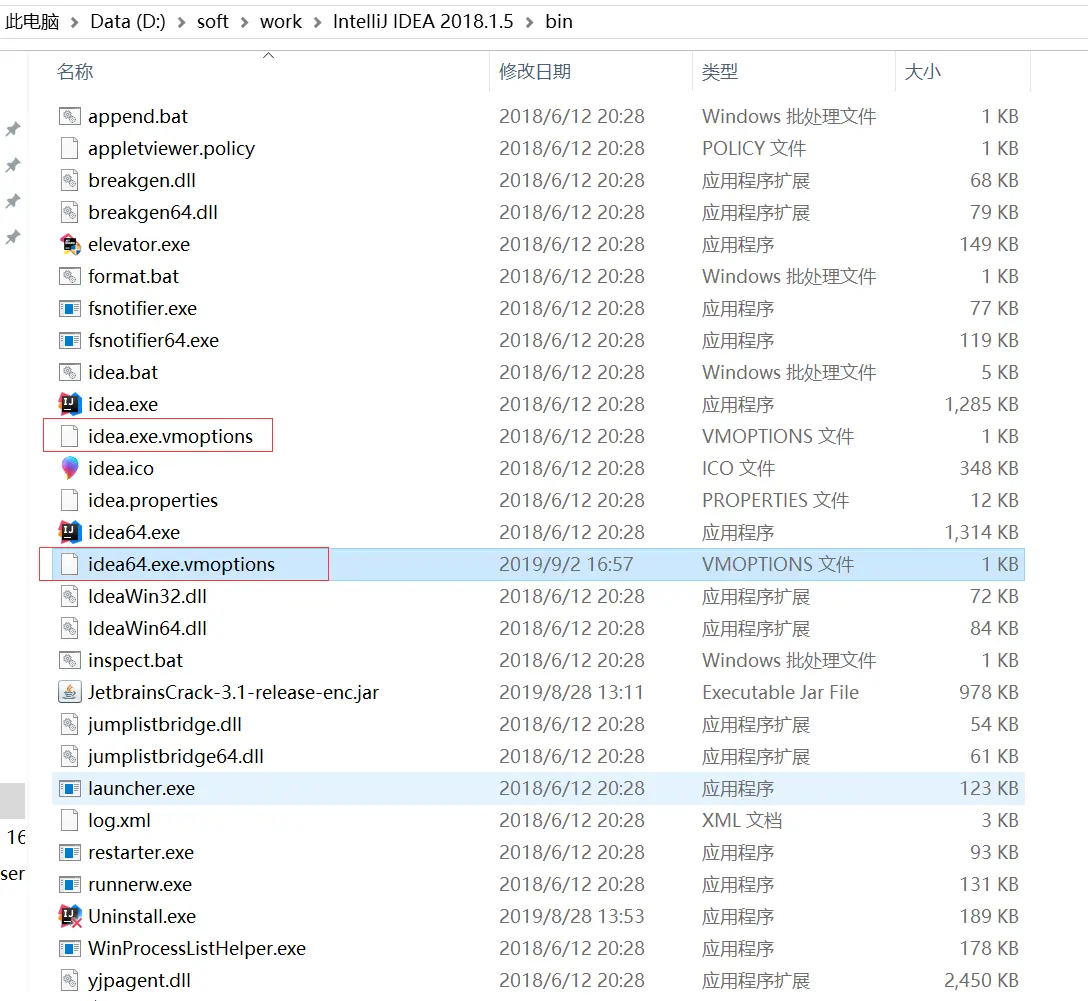1088x1001 pixels.
Task: Click the append.bat file icon
Action: tap(69, 117)
